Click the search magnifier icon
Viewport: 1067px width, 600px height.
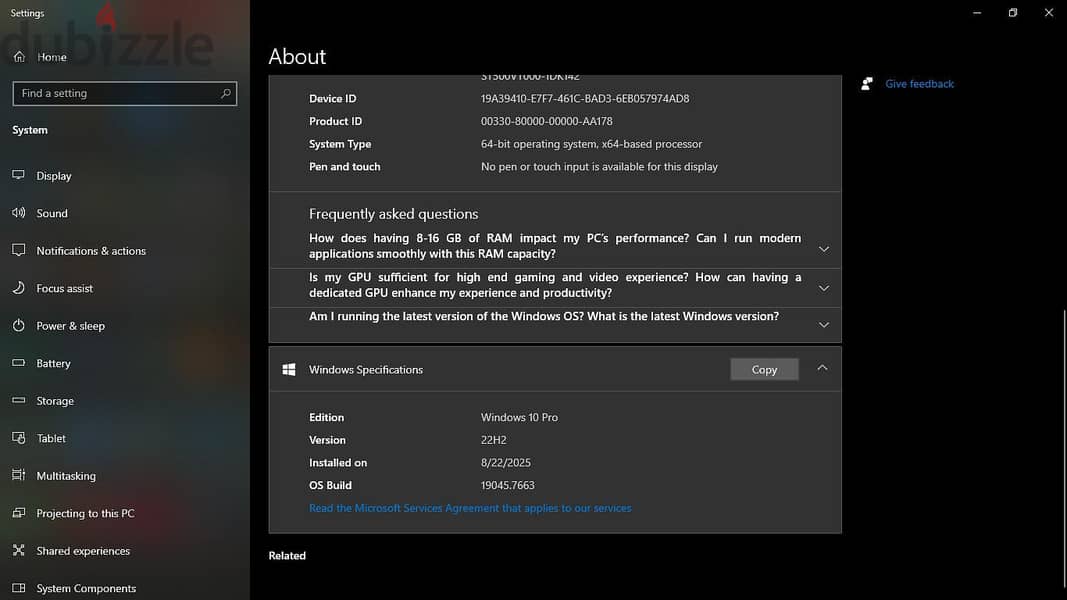(x=226, y=93)
